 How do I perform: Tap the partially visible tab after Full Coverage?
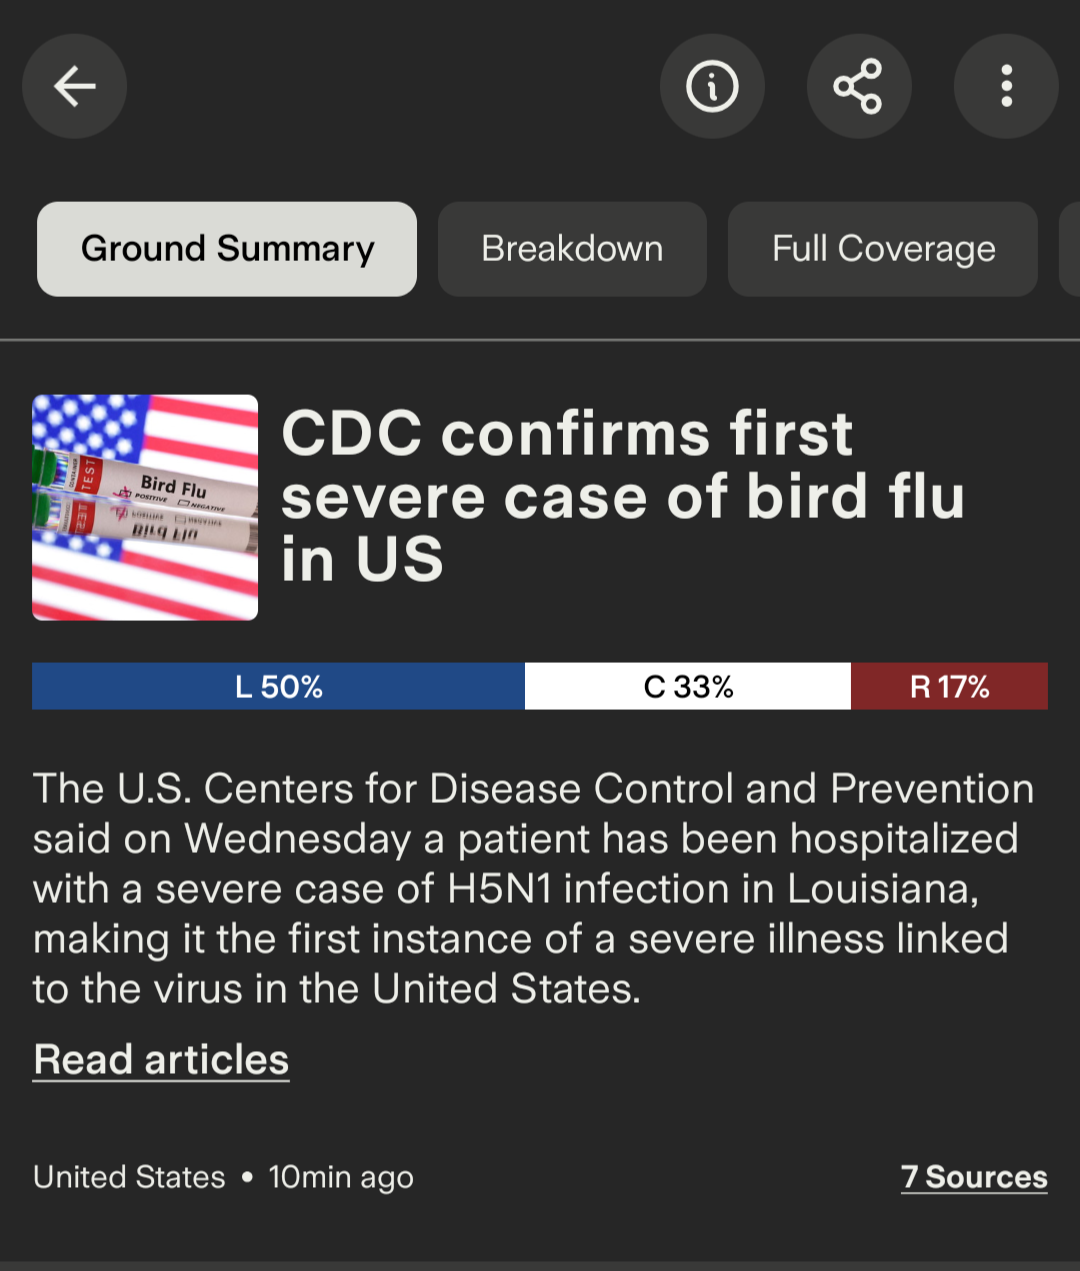[x=1070, y=249]
